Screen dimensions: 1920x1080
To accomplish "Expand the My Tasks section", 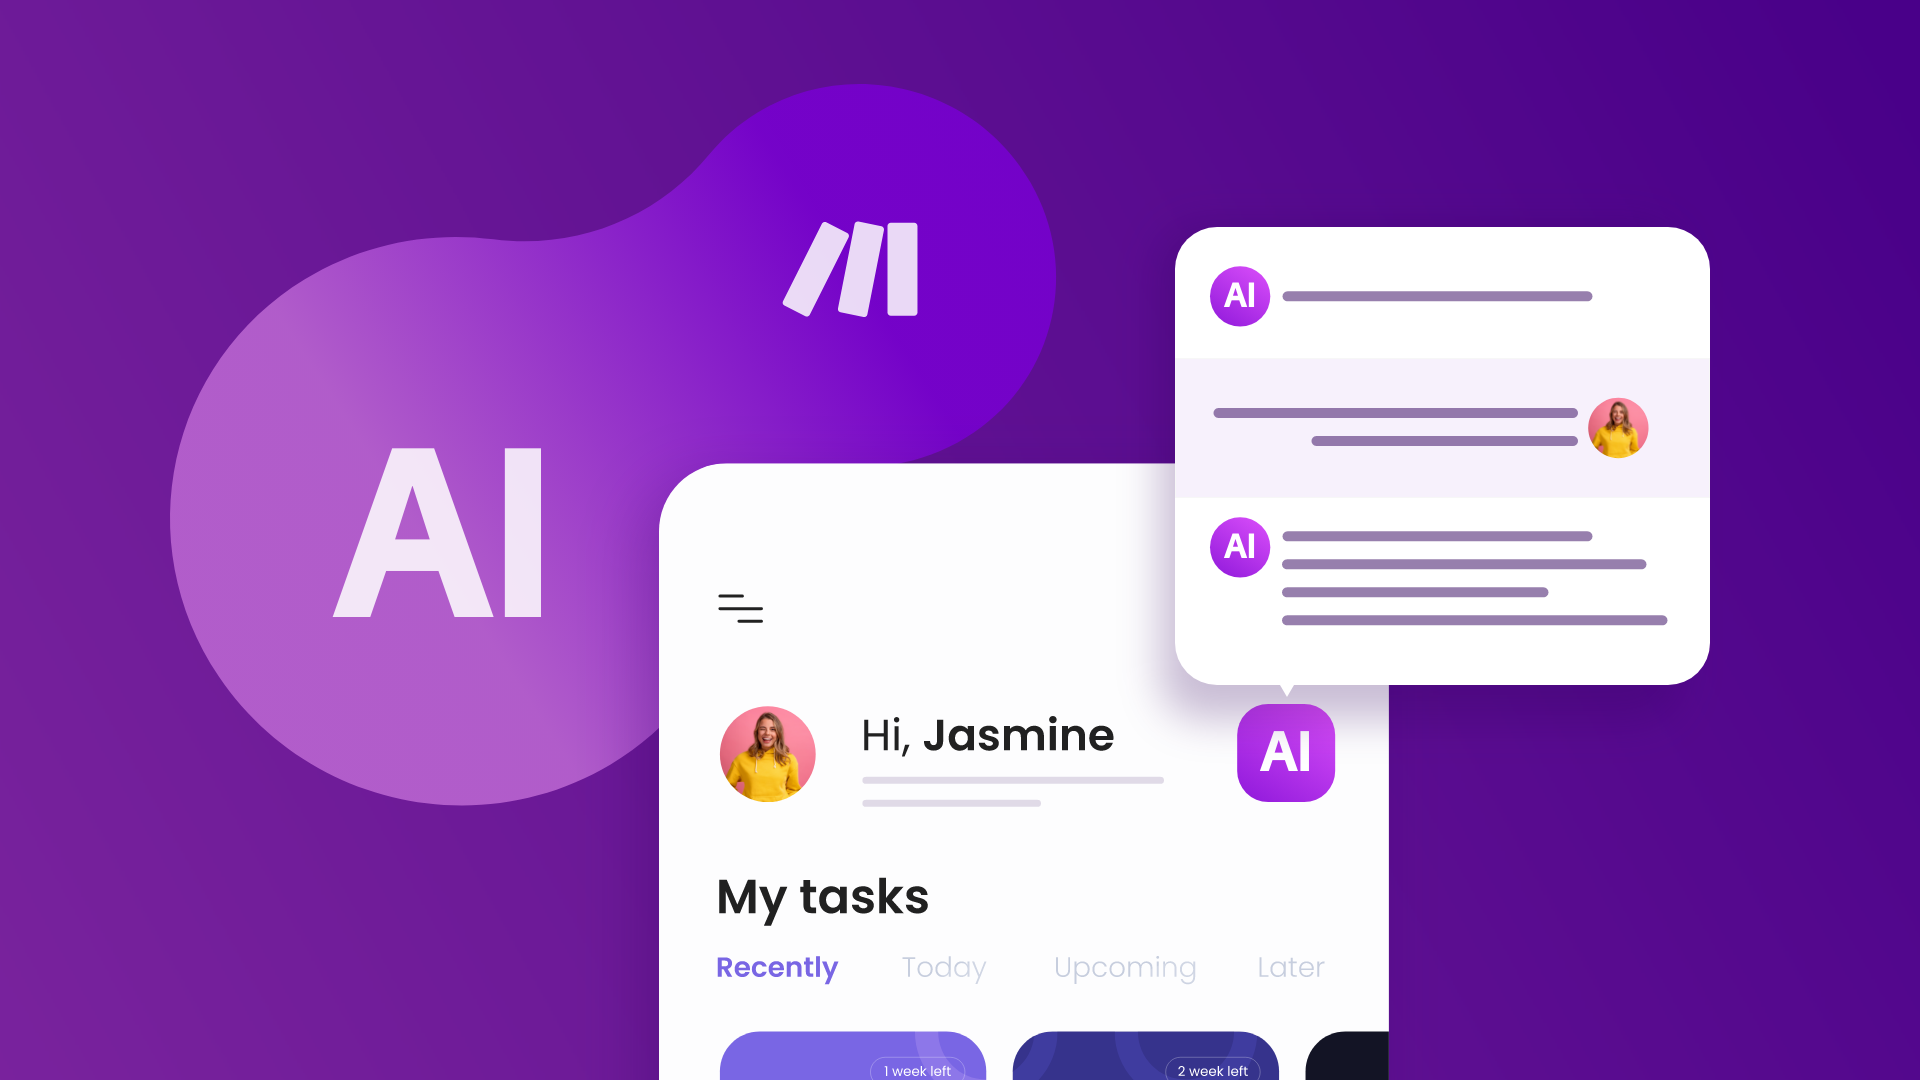I will tap(824, 897).
